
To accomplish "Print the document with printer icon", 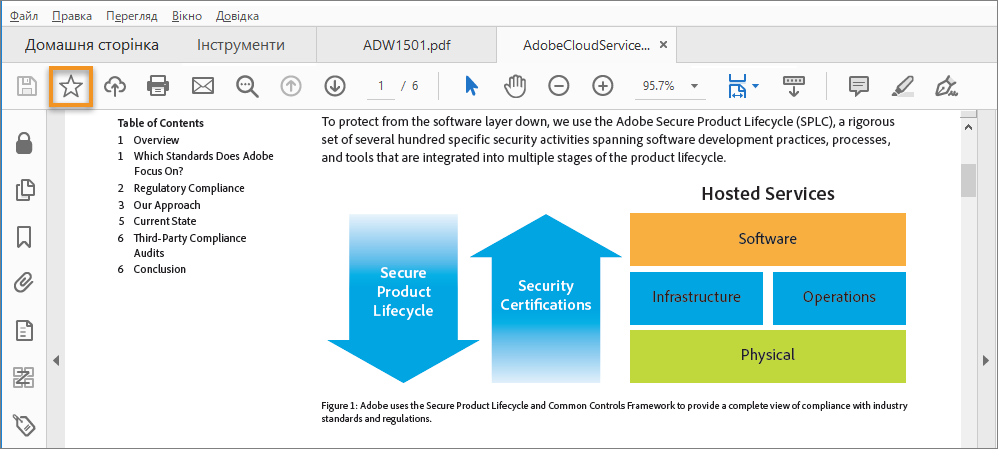I will (158, 86).
